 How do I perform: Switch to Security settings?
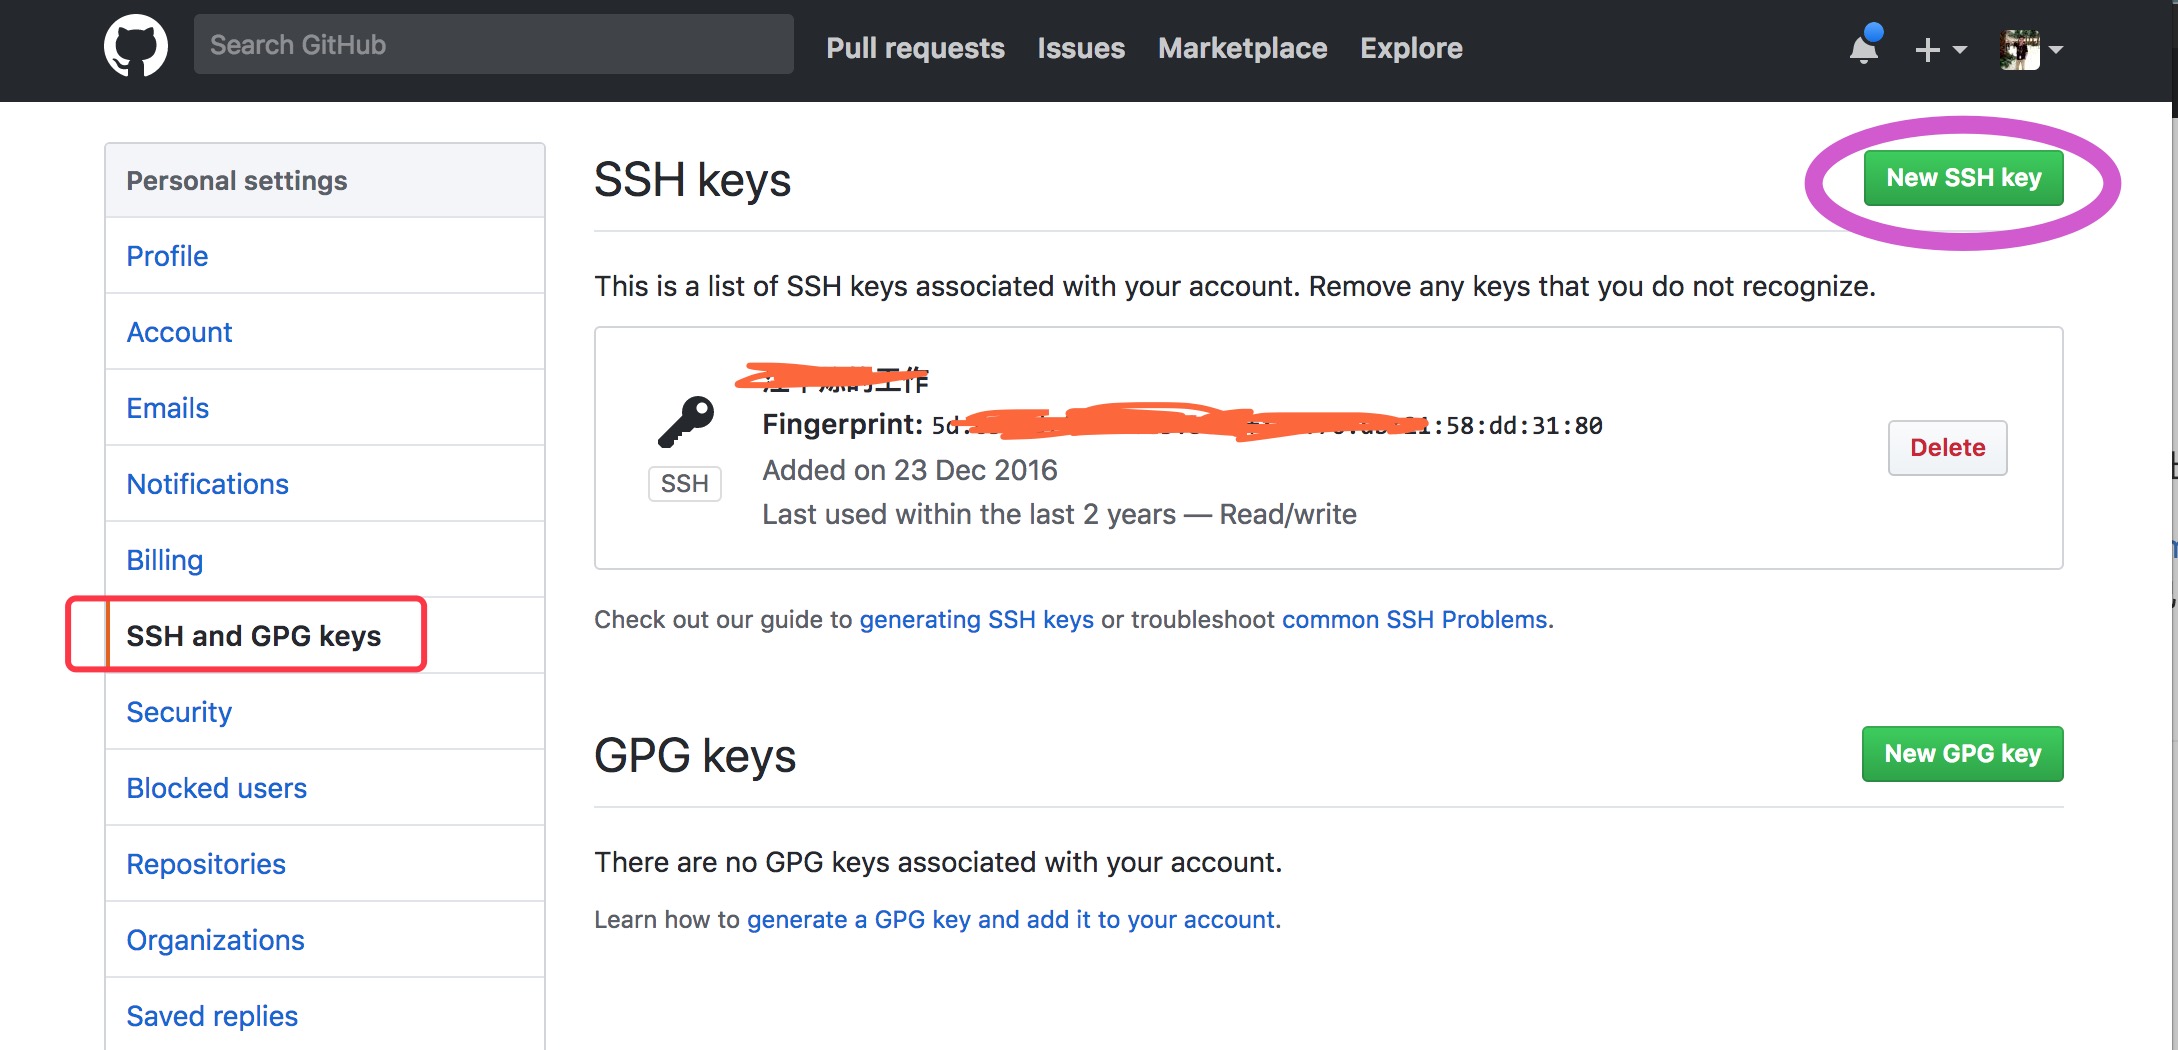click(179, 712)
